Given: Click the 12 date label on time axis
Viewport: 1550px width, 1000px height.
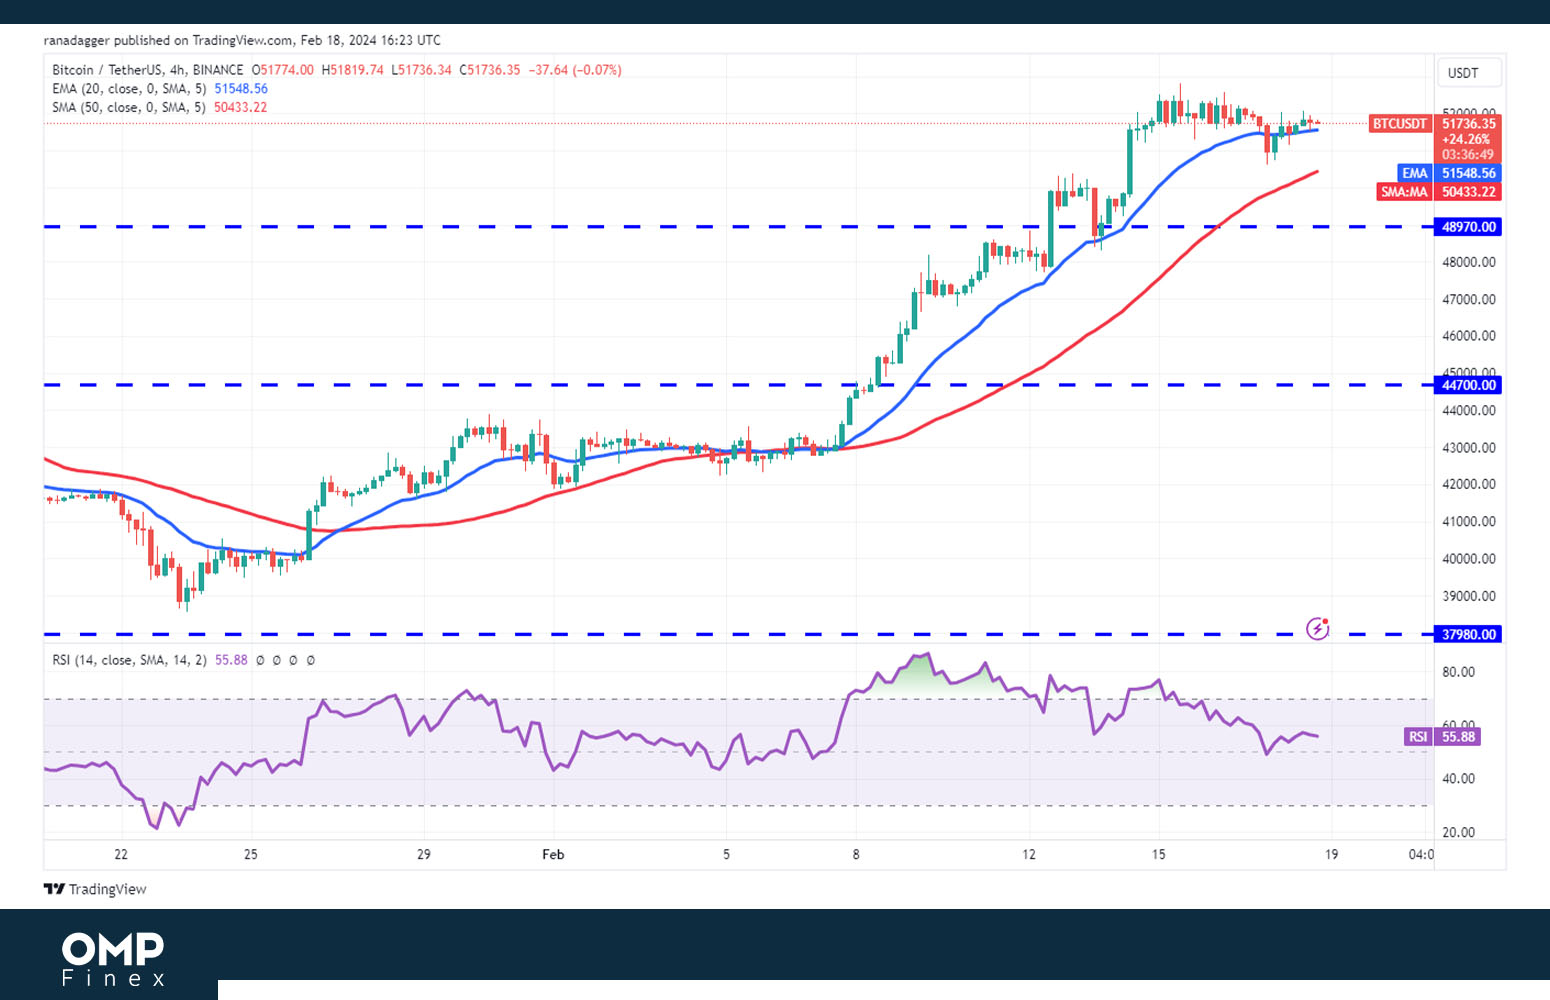Looking at the screenshot, I should (1029, 854).
